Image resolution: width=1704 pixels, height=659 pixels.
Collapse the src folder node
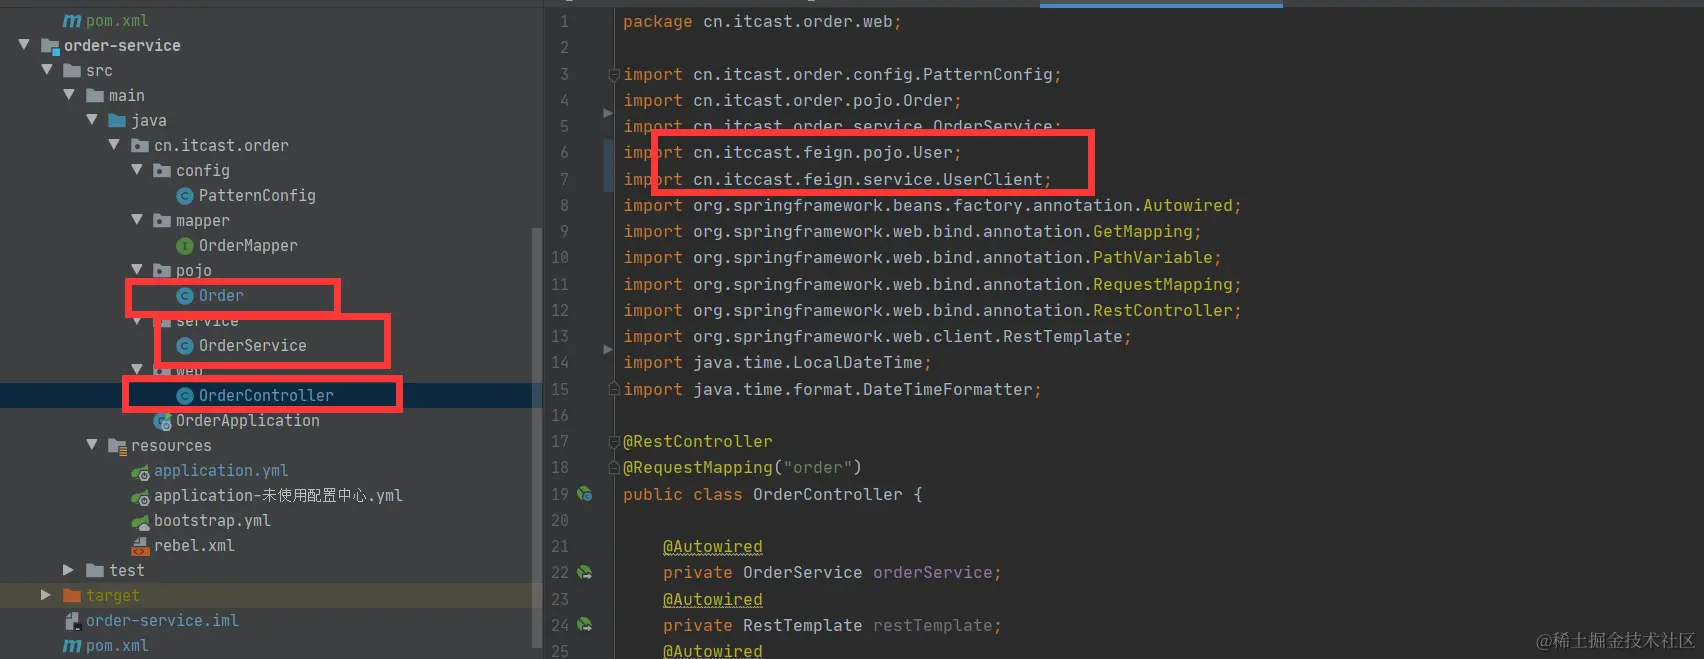click(46, 70)
